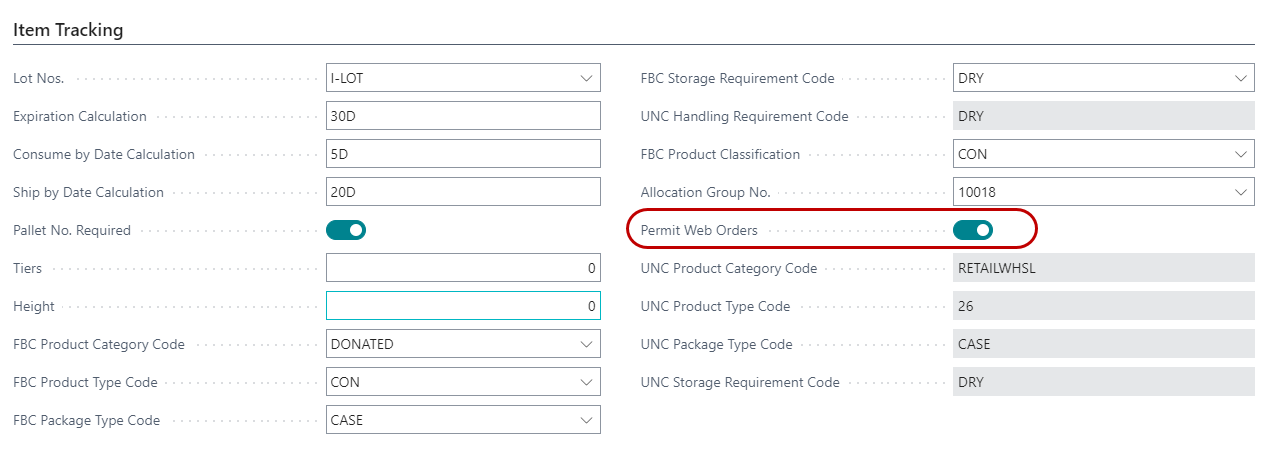Open the FBC Package Type Code dropdown
This screenshot has height=455, width=1263.
(585, 420)
